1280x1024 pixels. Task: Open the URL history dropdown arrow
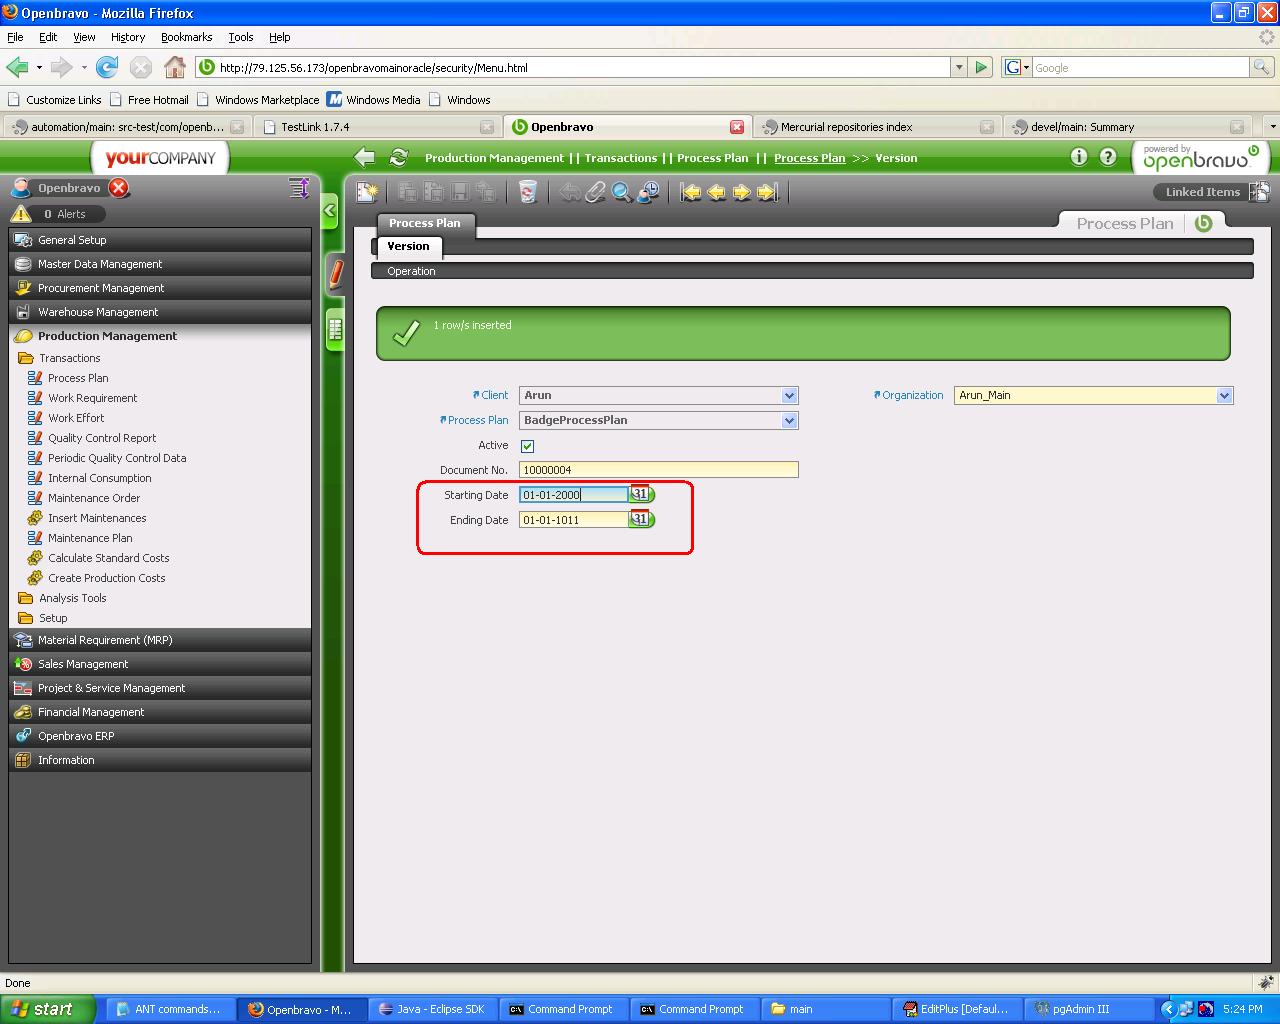959,68
